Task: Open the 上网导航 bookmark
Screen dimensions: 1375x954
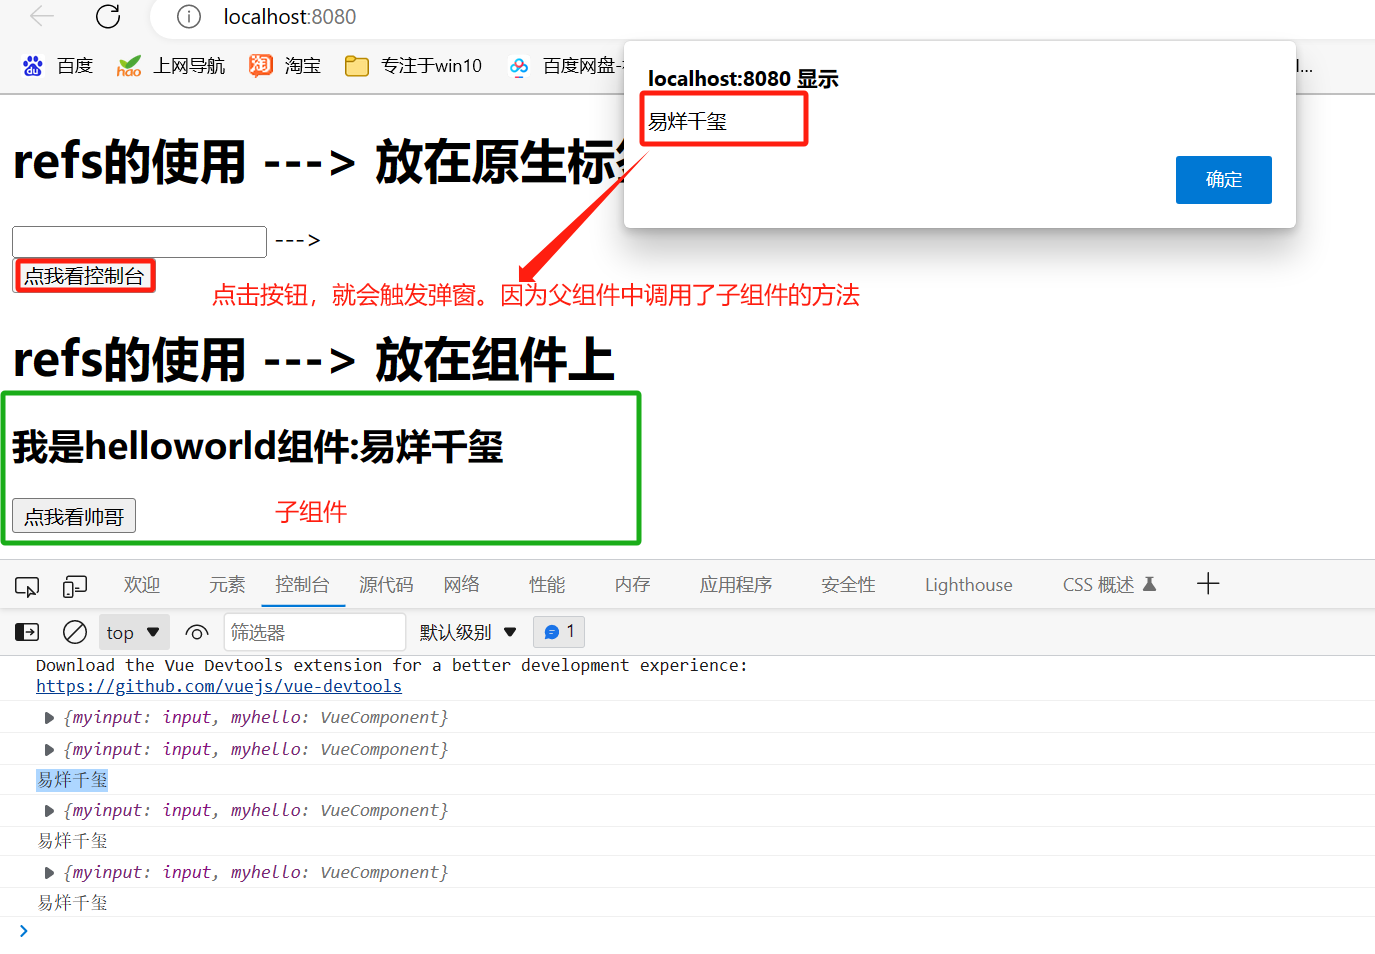Action: coord(171,66)
